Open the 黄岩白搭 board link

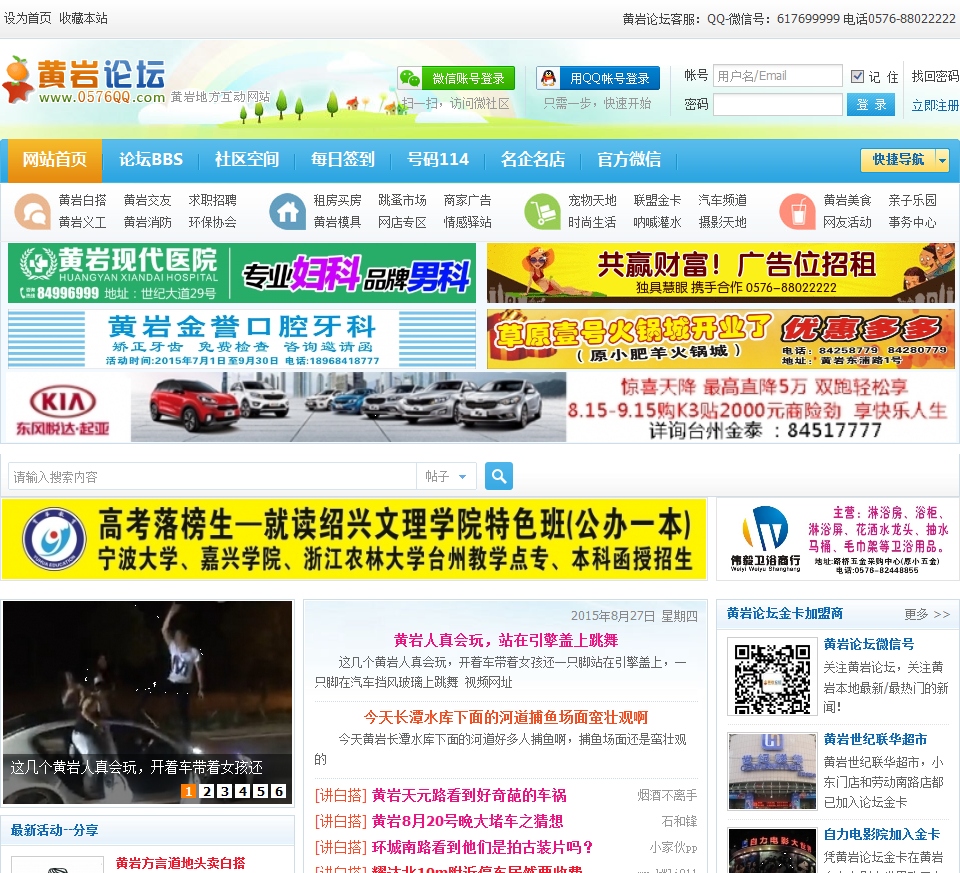83,200
